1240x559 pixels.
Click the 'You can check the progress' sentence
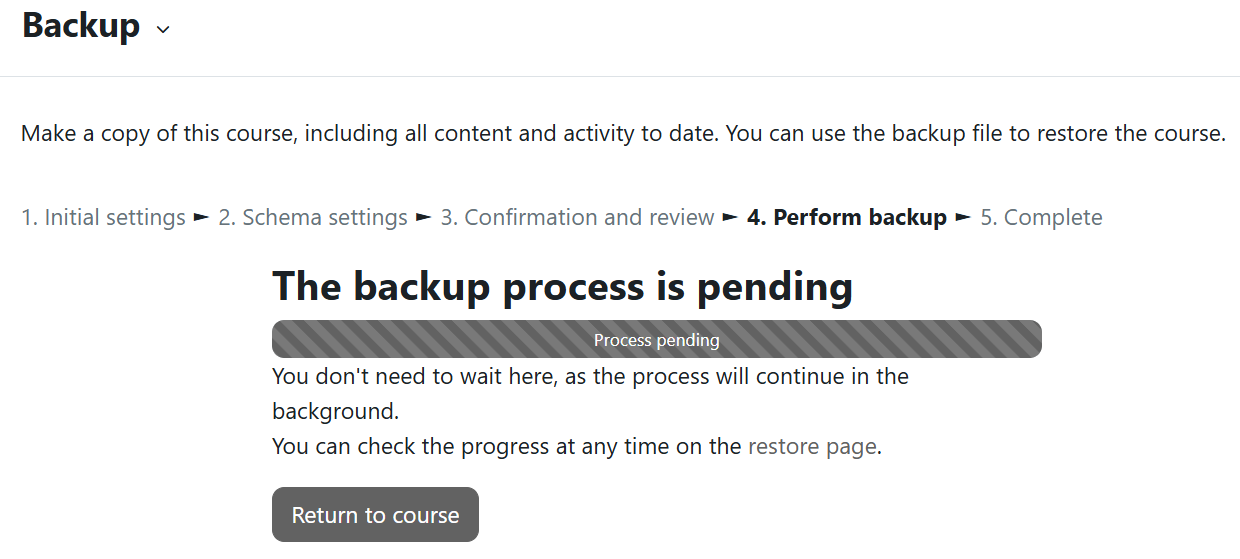pyautogui.click(x=508, y=446)
